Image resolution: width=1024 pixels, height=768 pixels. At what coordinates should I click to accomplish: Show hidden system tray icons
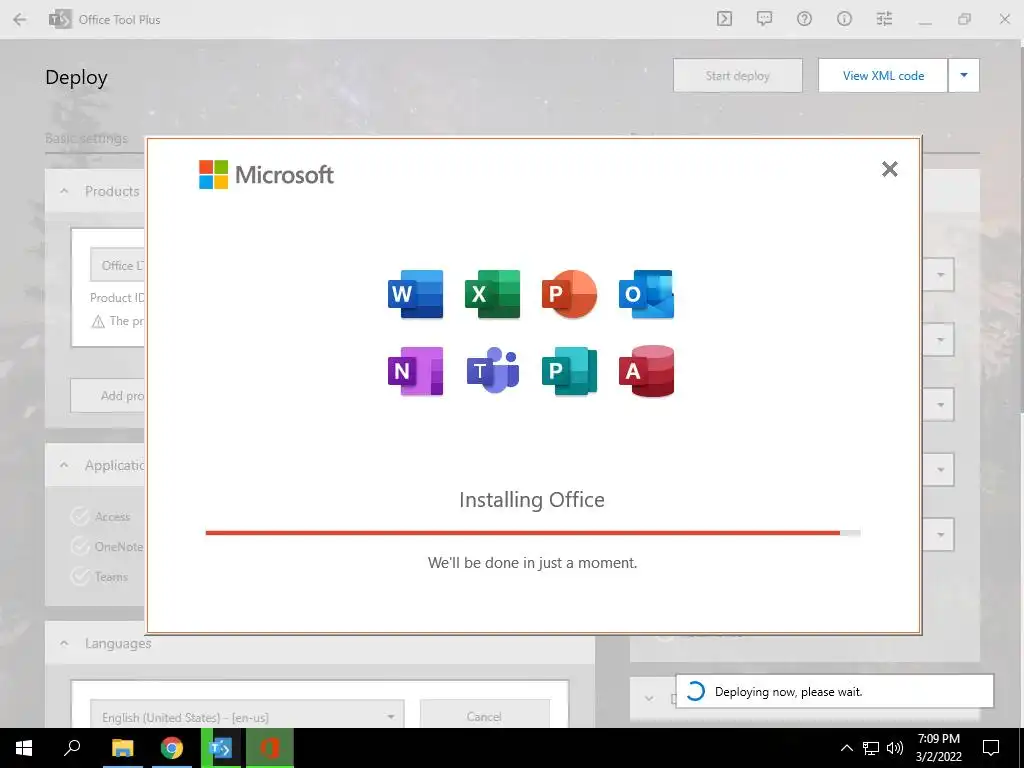[x=846, y=748]
